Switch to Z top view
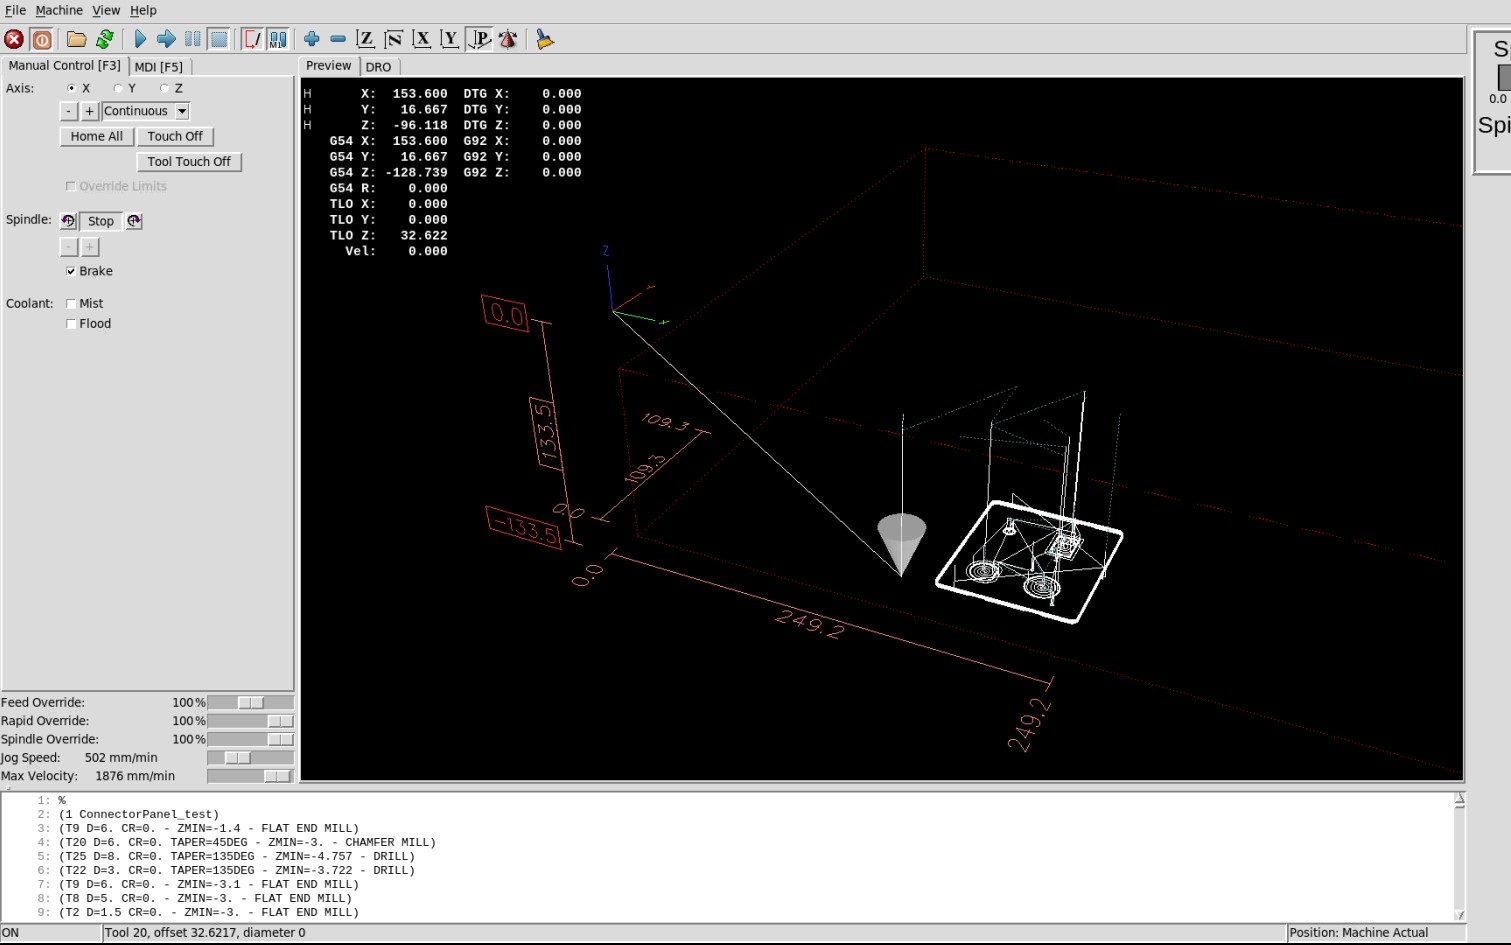This screenshot has width=1511, height=945. coord(366,39)
